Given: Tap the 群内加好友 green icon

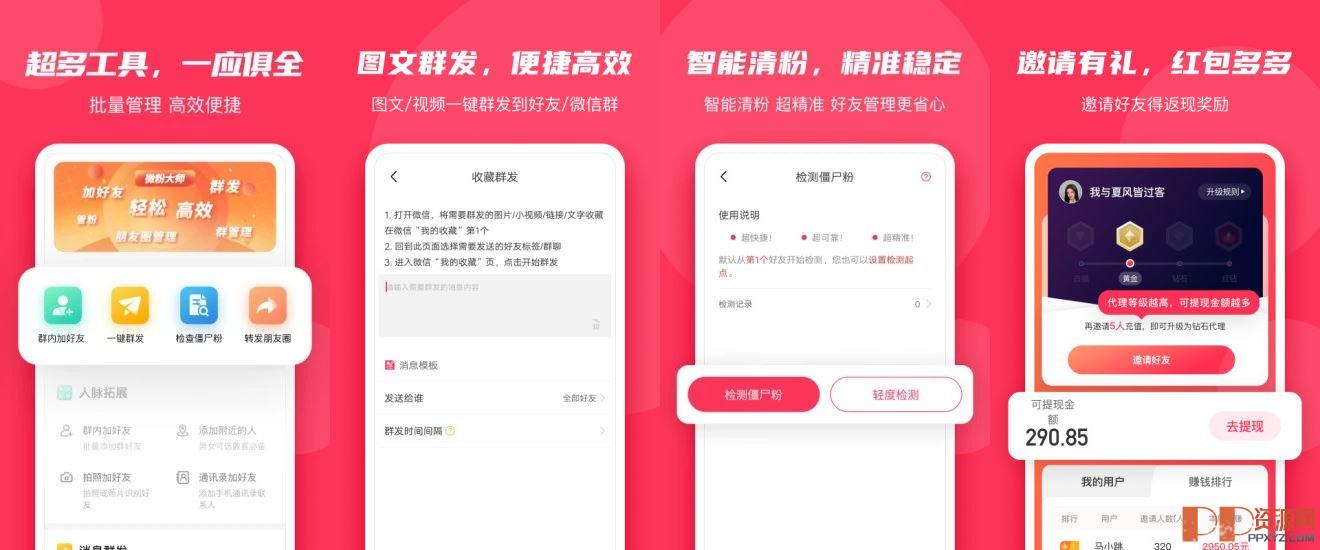Looking at the screenshot, I should click(x=62, y=305).
